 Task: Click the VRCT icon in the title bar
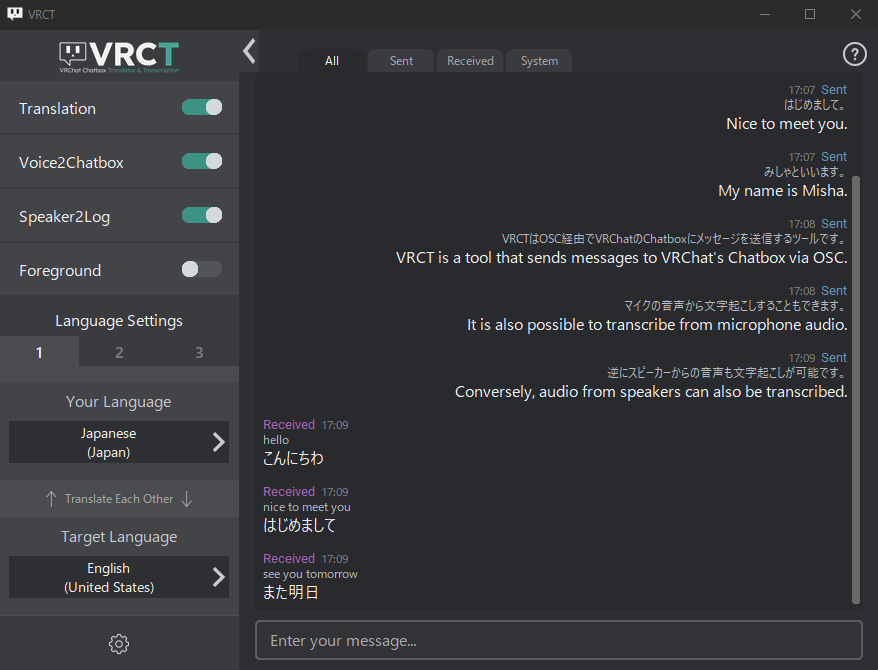pos(15,13)
